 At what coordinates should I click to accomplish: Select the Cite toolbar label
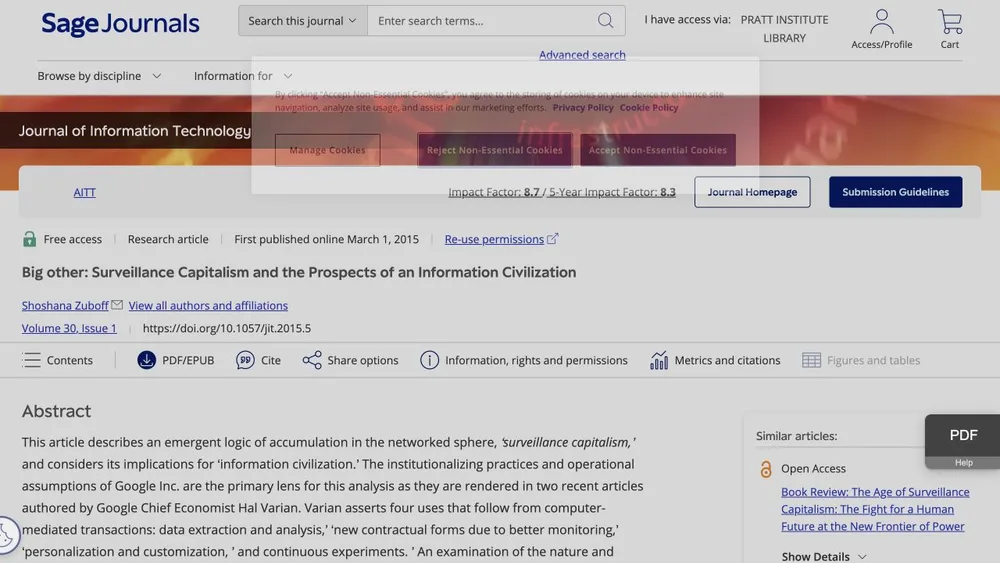point(270,360)
